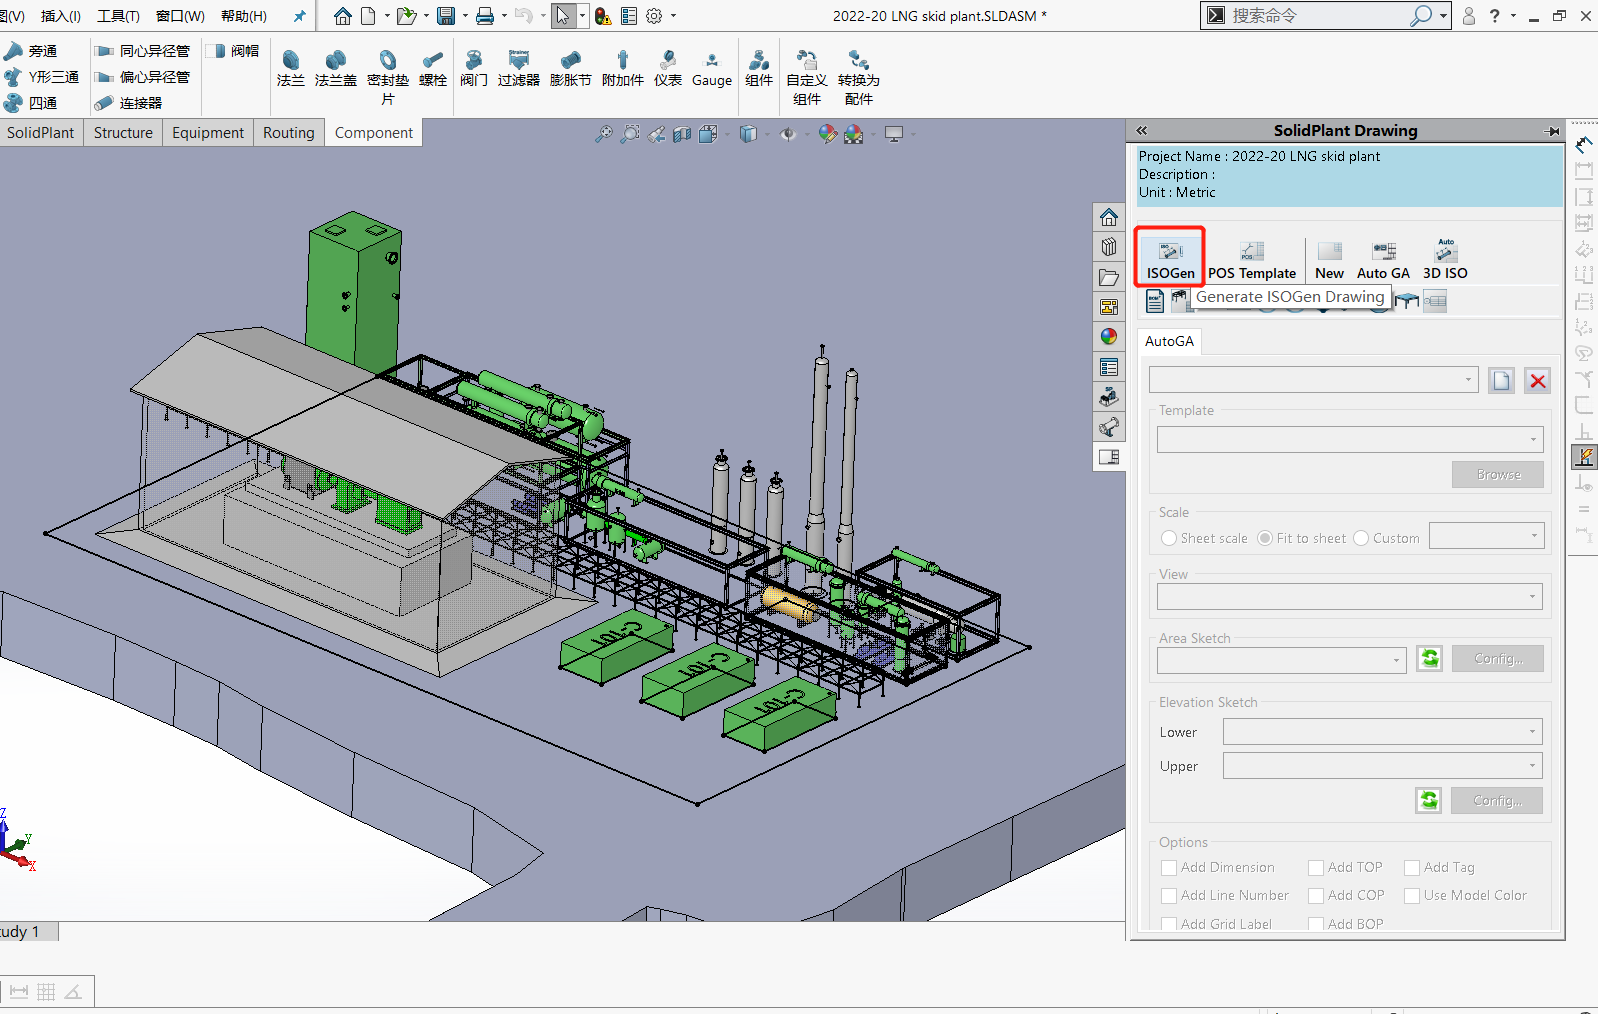The image size is (1598, 1014).
Task: Insert a blind flange (法兰盖)
Action: pyautogui.click(x=335, y=68)
